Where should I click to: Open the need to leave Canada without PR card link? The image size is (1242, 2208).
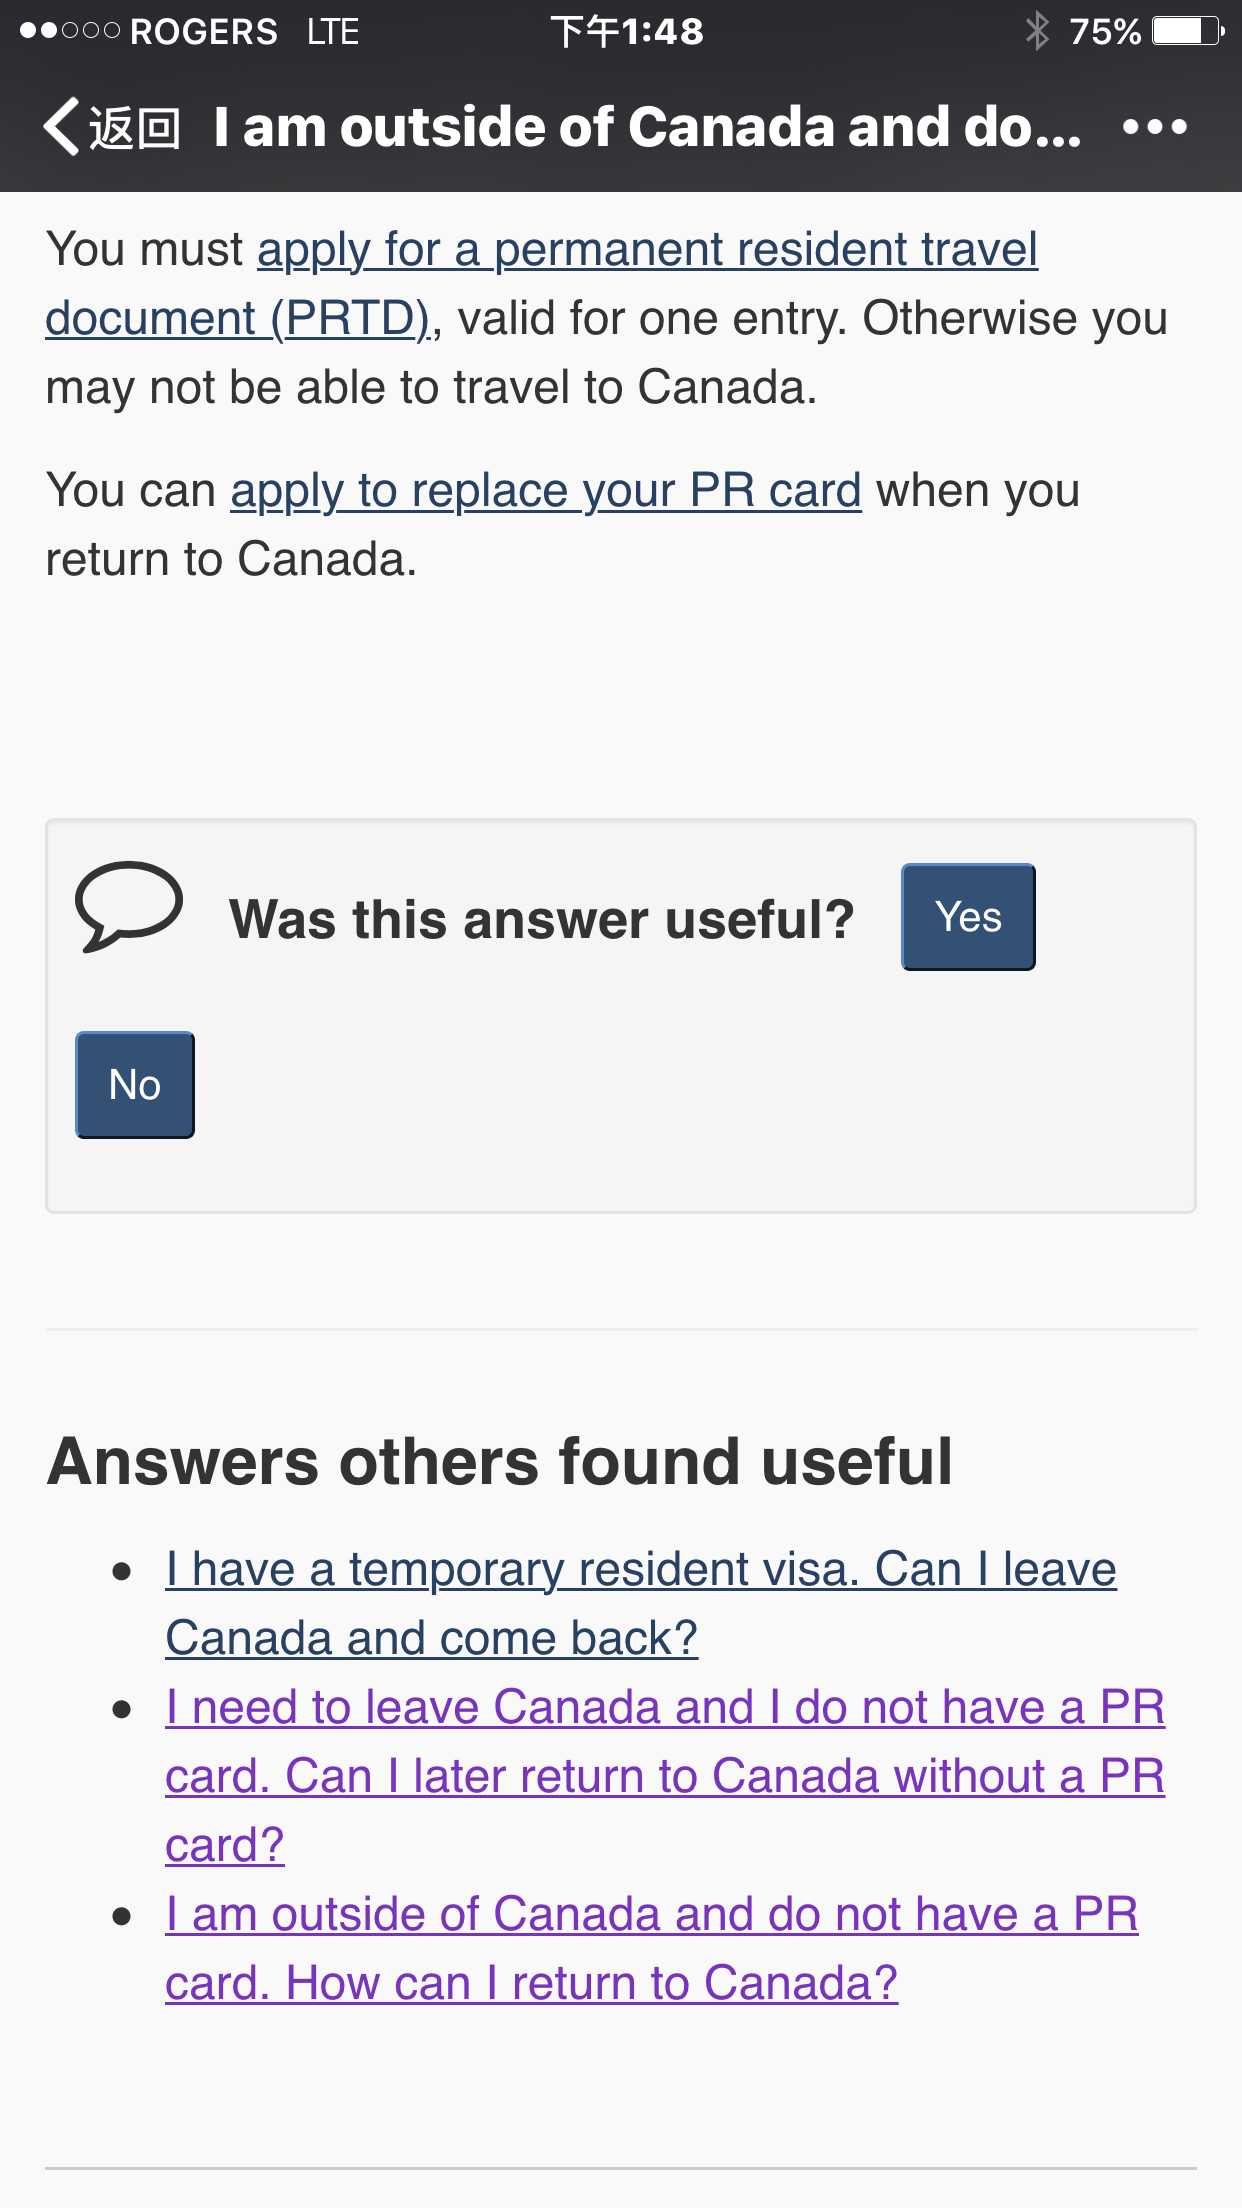665,1776
